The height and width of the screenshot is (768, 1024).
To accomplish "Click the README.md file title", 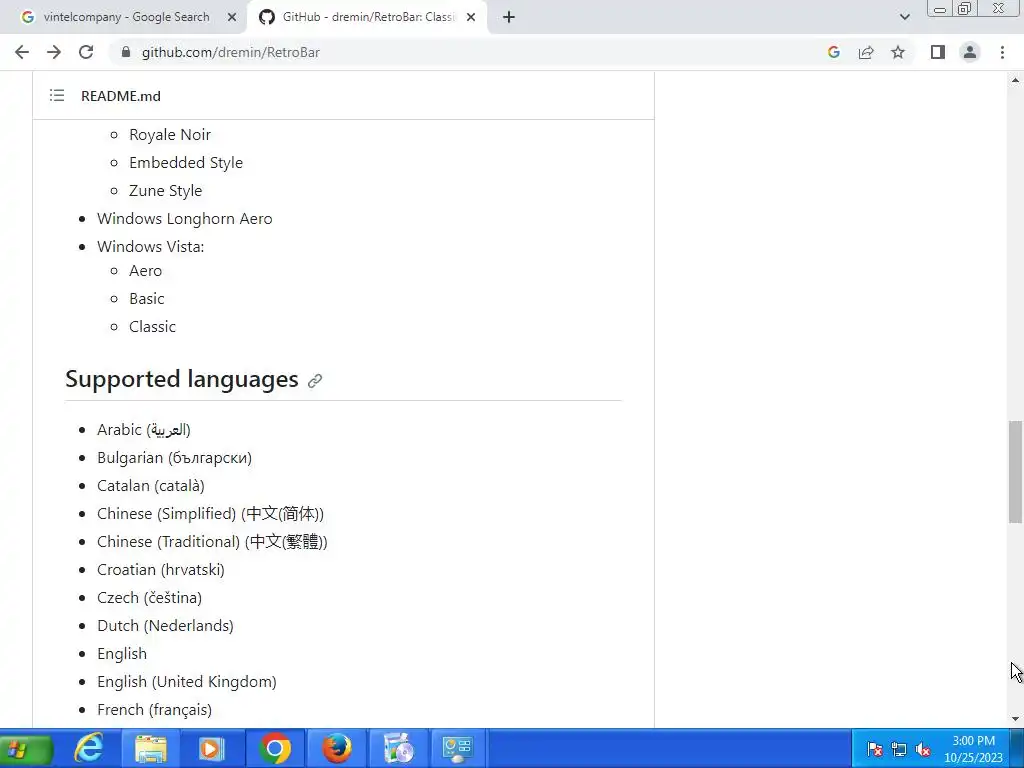I will coord(121,96).
